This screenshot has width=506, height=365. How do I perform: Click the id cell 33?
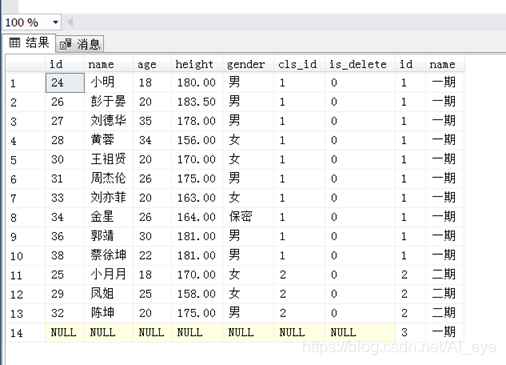pyautogui.click(x=65, y=198)
